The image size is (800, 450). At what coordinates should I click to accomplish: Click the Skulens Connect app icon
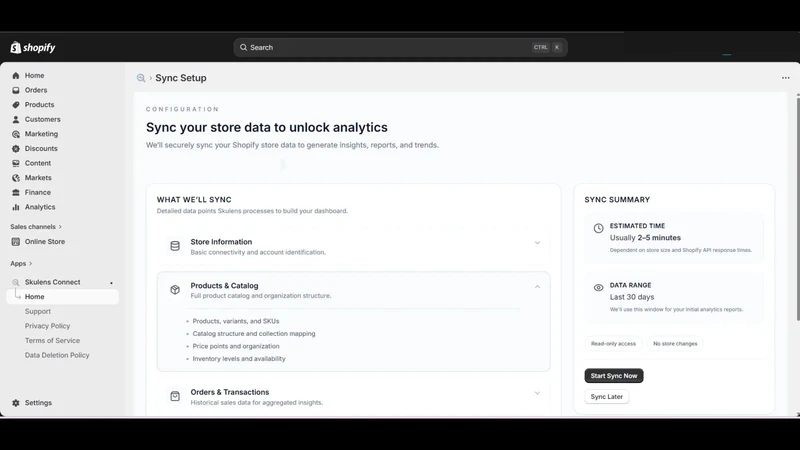[16, 282]
